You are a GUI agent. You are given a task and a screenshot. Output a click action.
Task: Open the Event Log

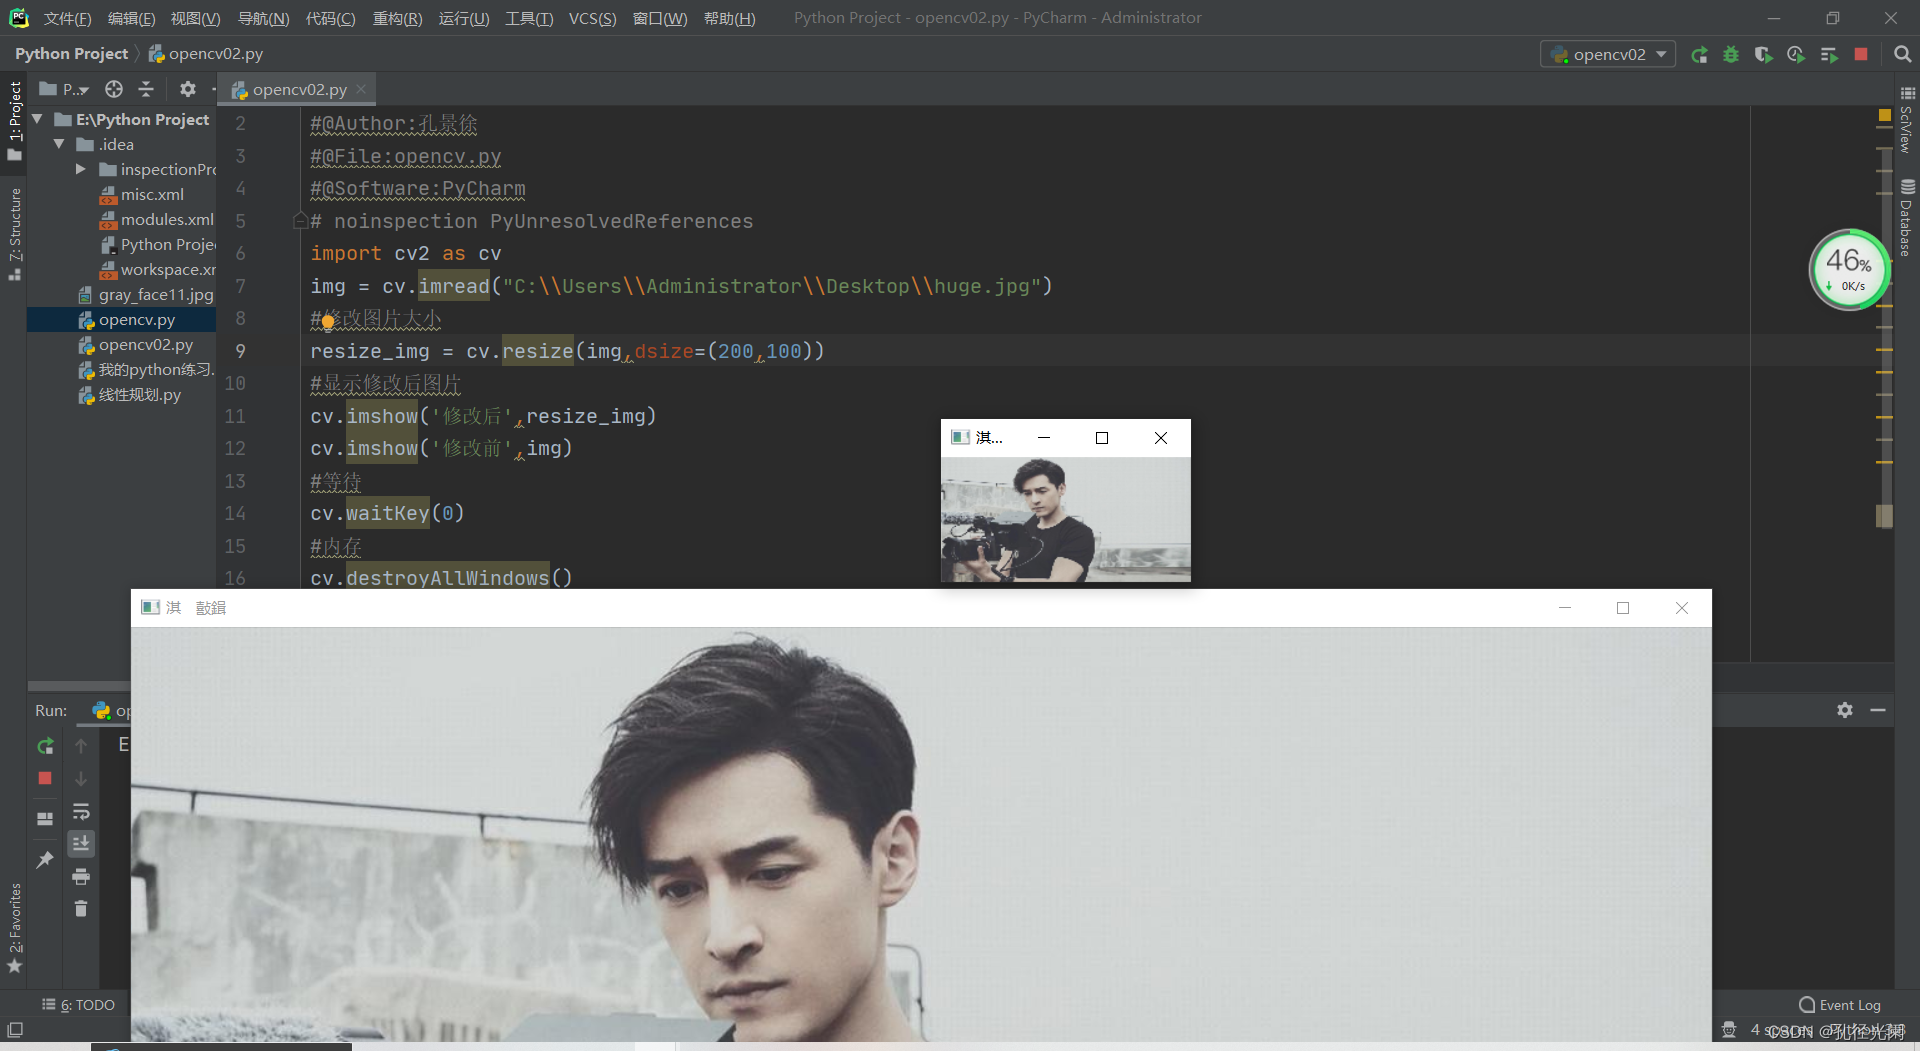(x=1840, y=1005)
